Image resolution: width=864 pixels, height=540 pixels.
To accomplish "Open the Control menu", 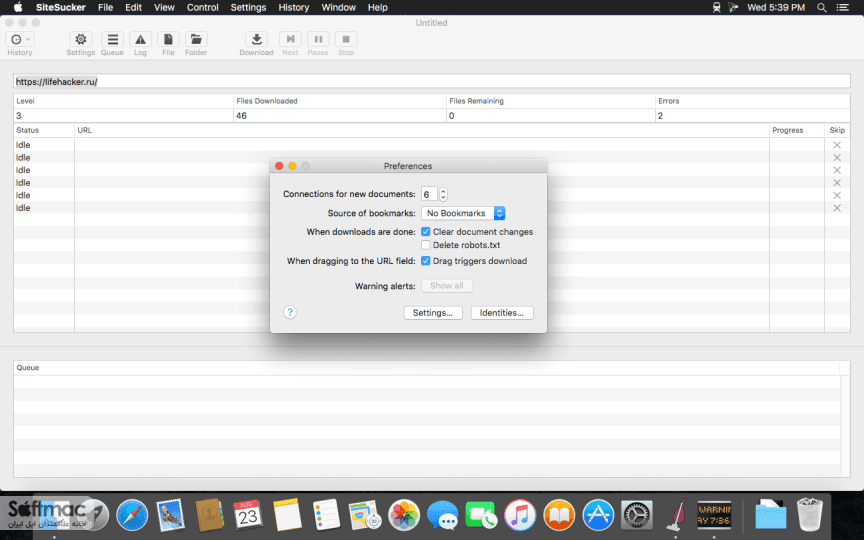I will tap(202, 7).
